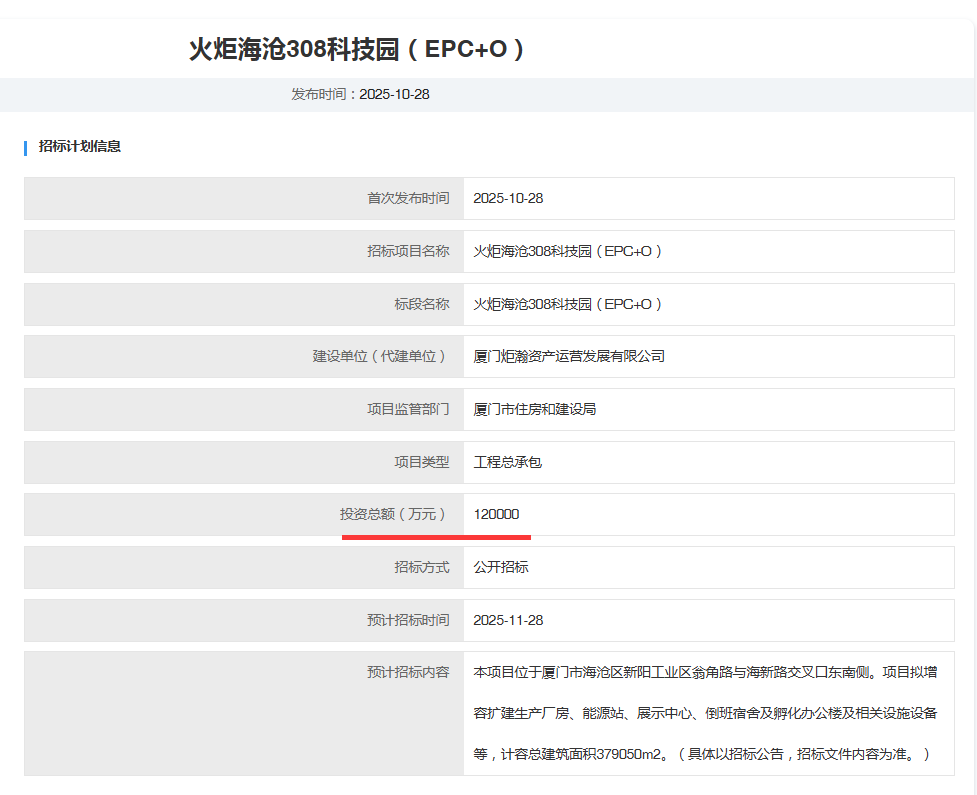The height and width of the screenshot is (795, 977).
Task: Click the 预计招标内容 label cell
Action: [x=408, y=673]
